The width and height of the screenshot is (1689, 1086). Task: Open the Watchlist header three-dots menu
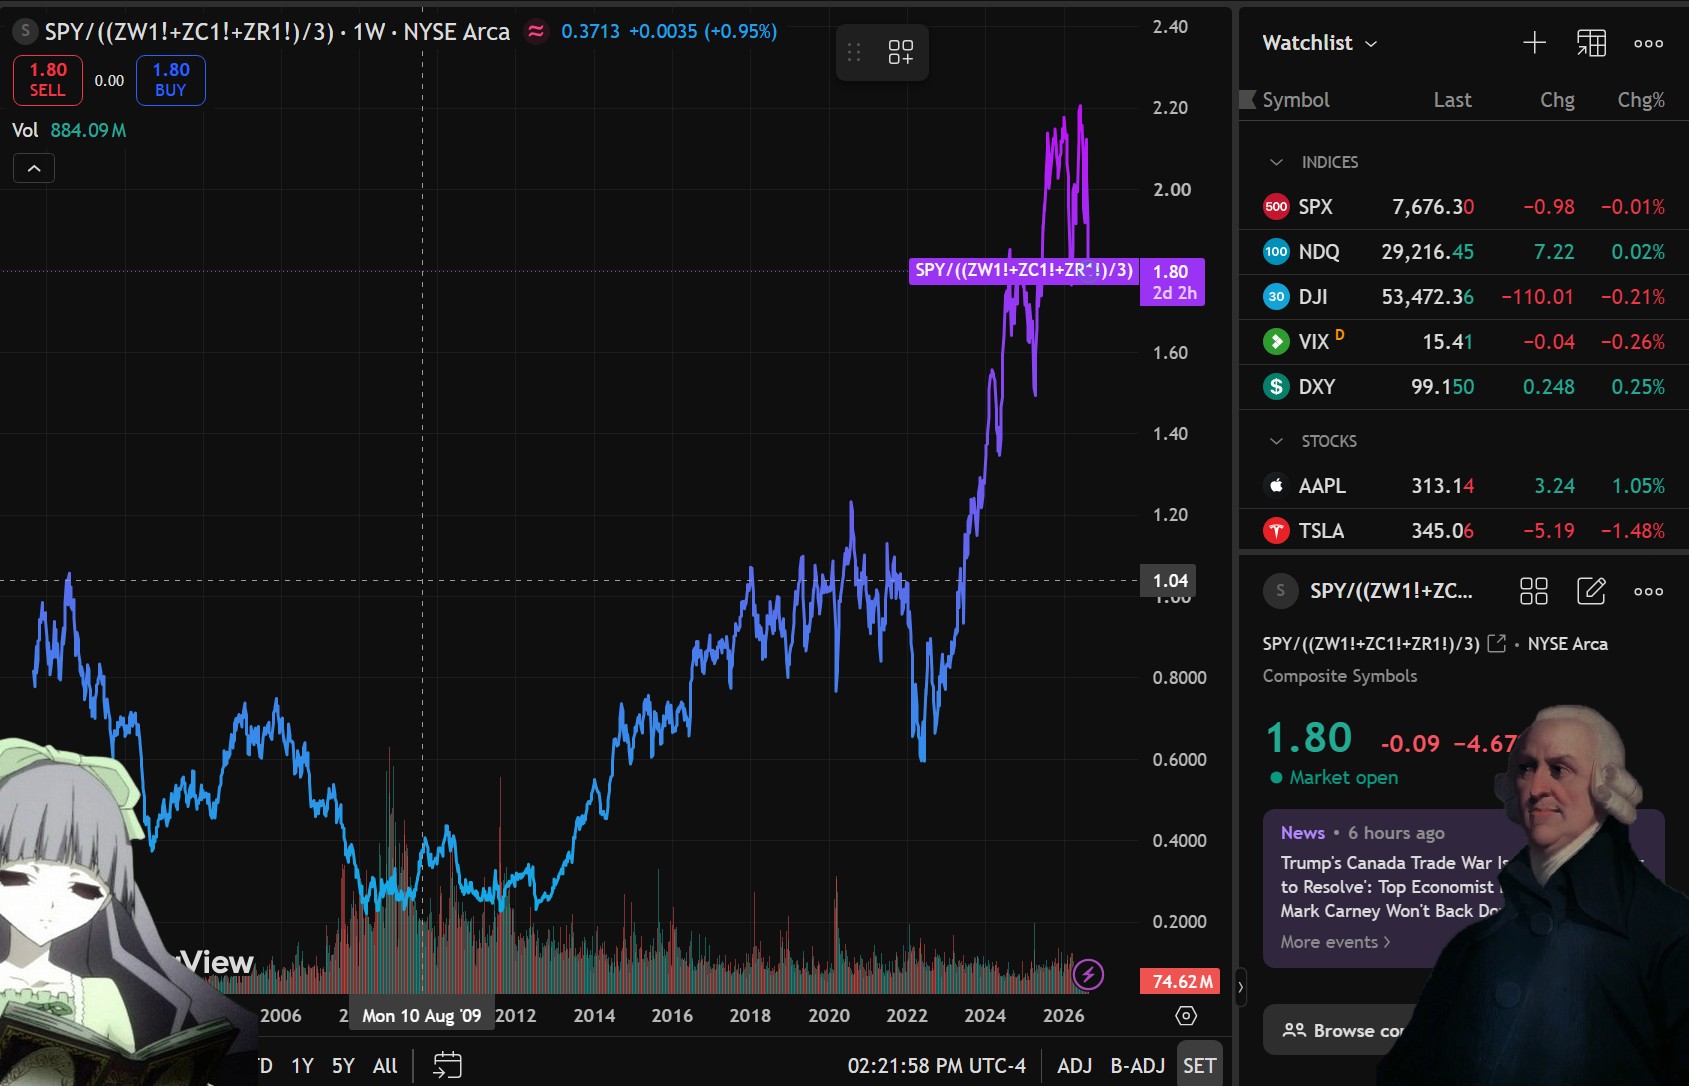1649,43
